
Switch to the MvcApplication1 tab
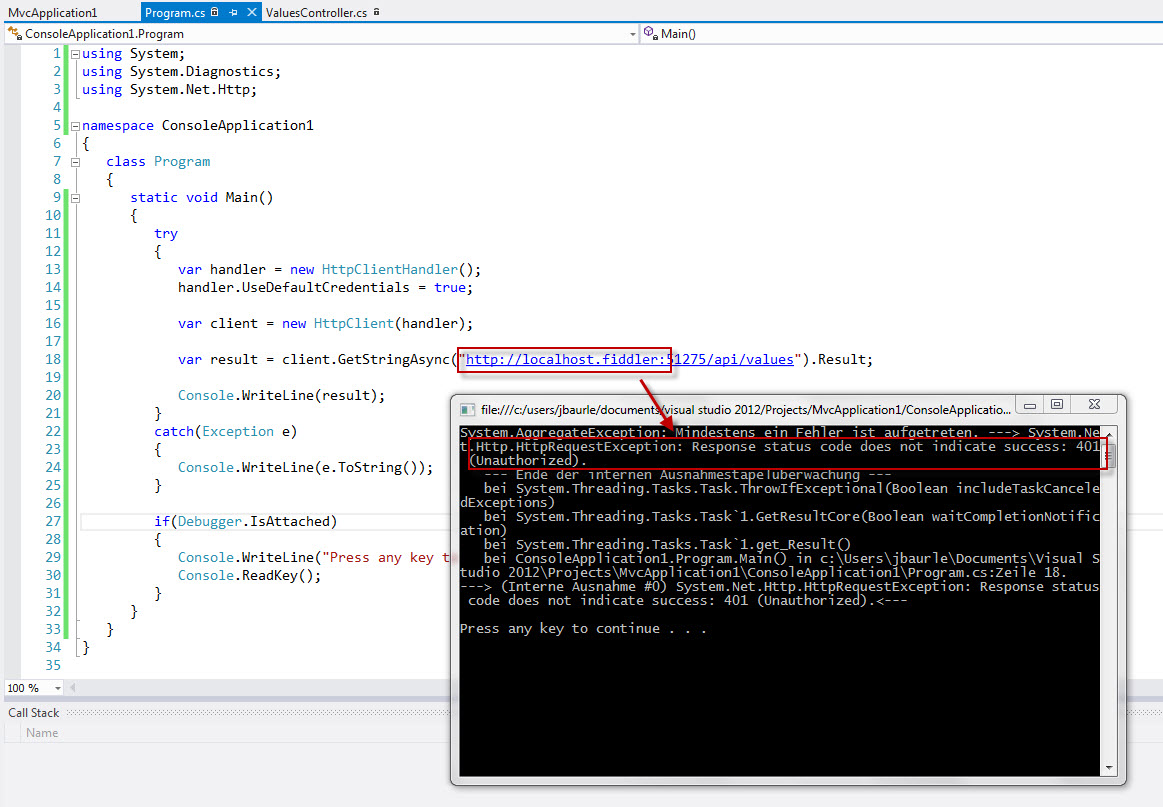click(x=53, y=13)
